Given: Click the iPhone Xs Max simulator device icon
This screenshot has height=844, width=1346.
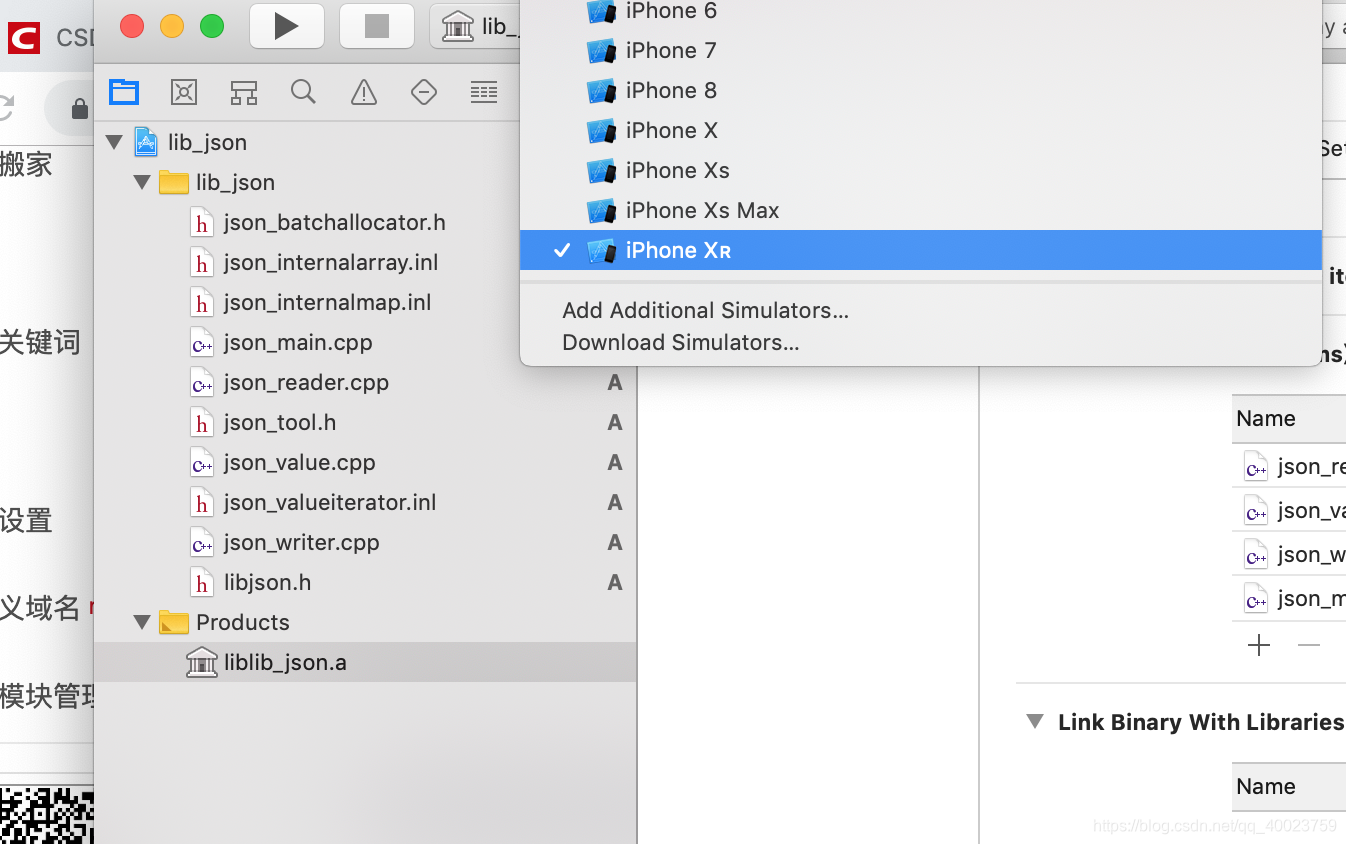Looking at the screenshot, I should click(x=601, y=211).
